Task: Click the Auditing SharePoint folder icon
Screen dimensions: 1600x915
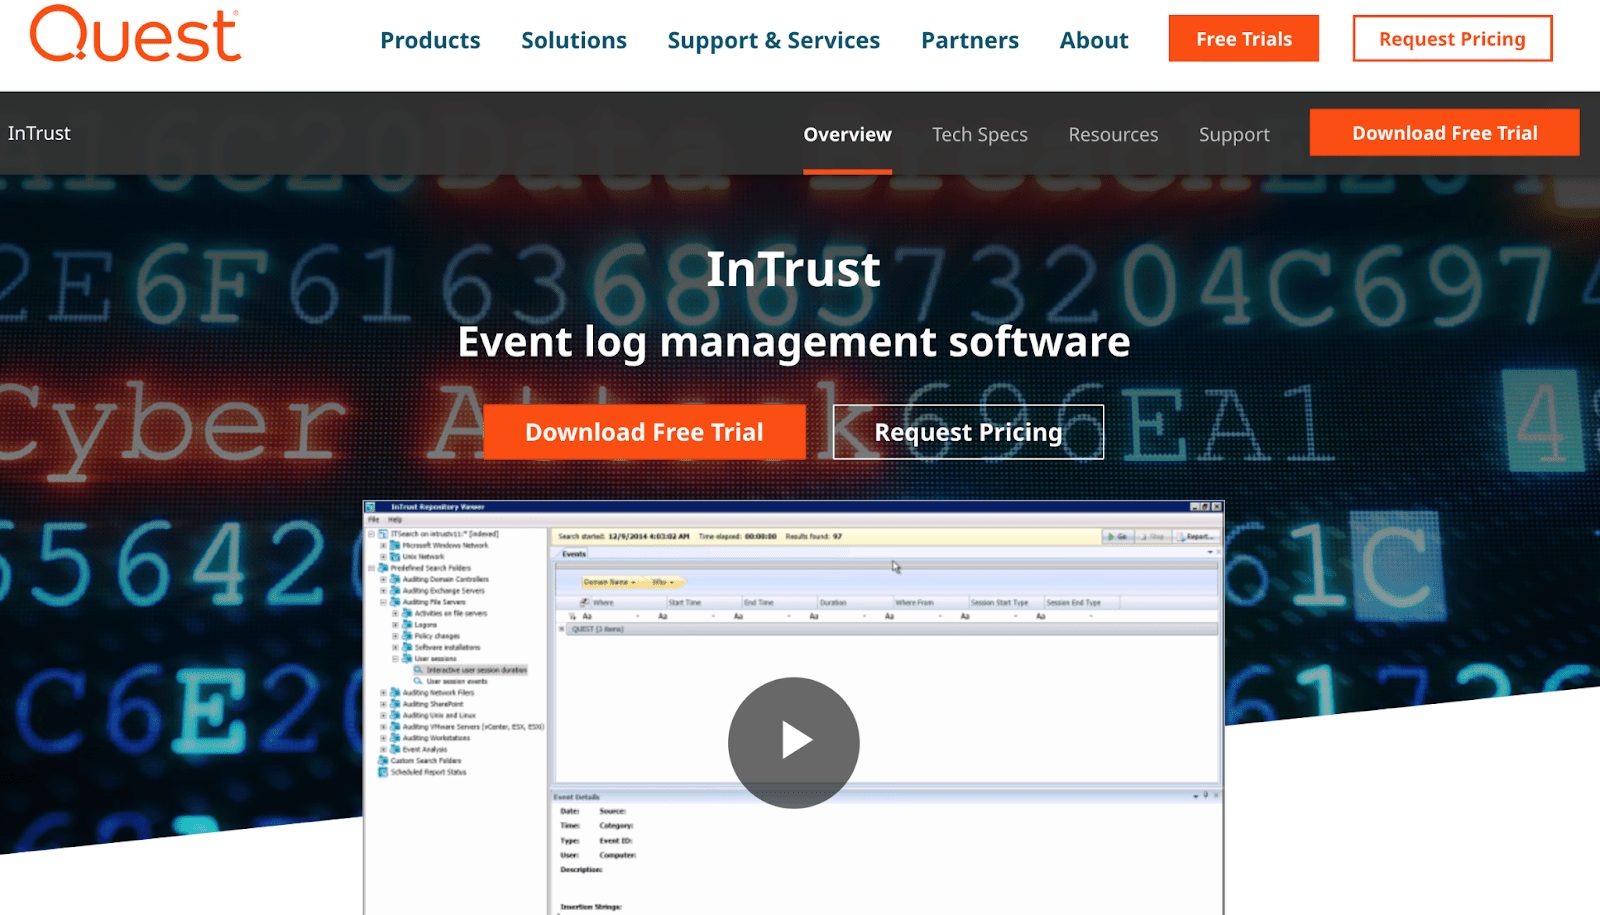Action: 395,704
